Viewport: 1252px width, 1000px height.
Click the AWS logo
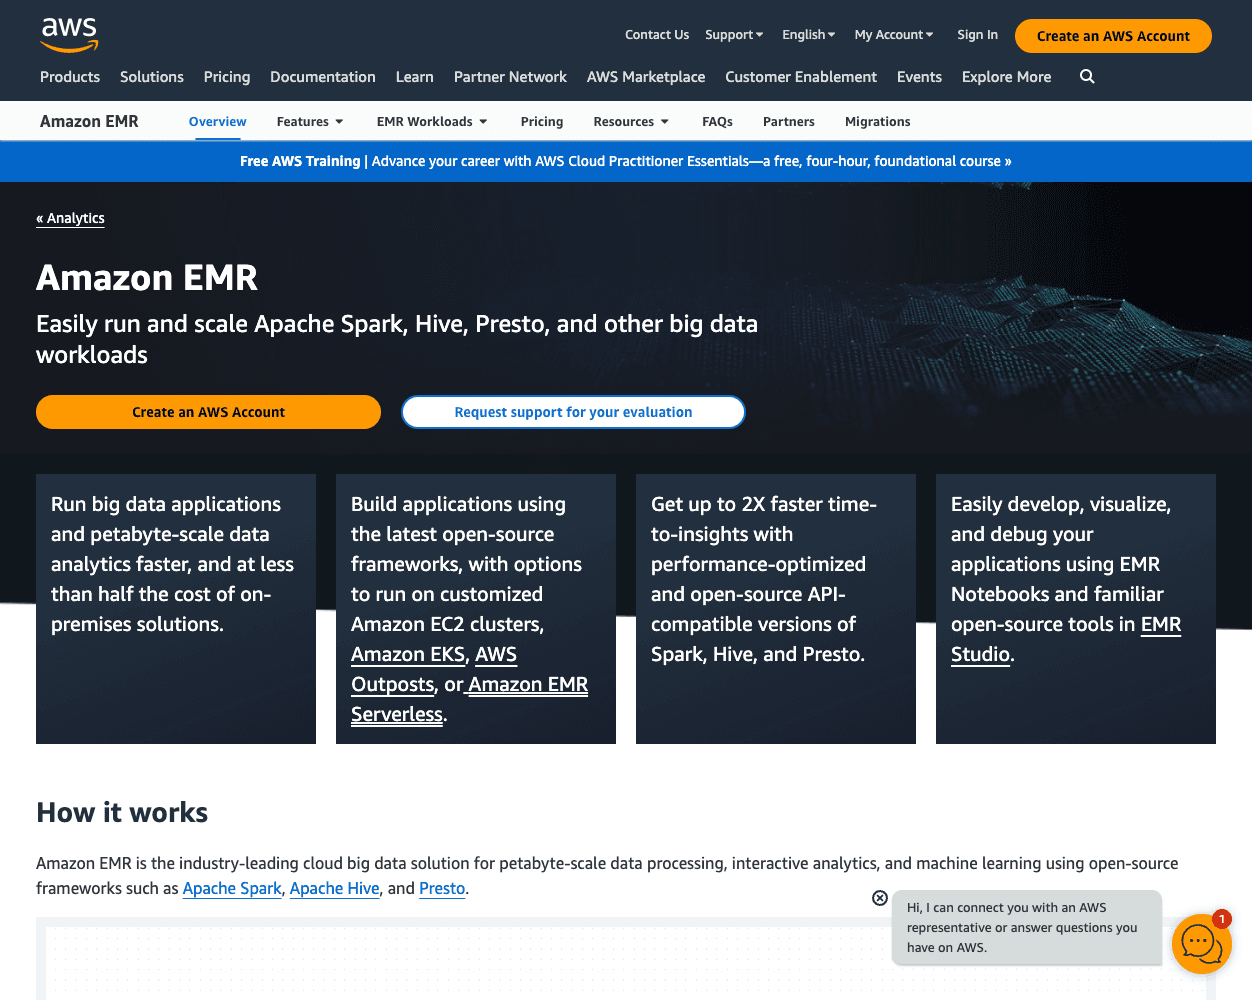(x=69, y=34)
